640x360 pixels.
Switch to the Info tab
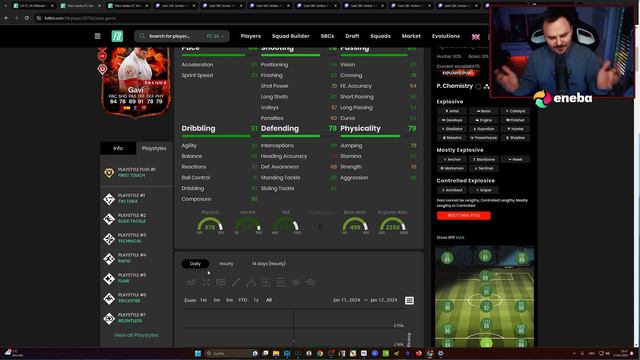click(x=118, y=148)
